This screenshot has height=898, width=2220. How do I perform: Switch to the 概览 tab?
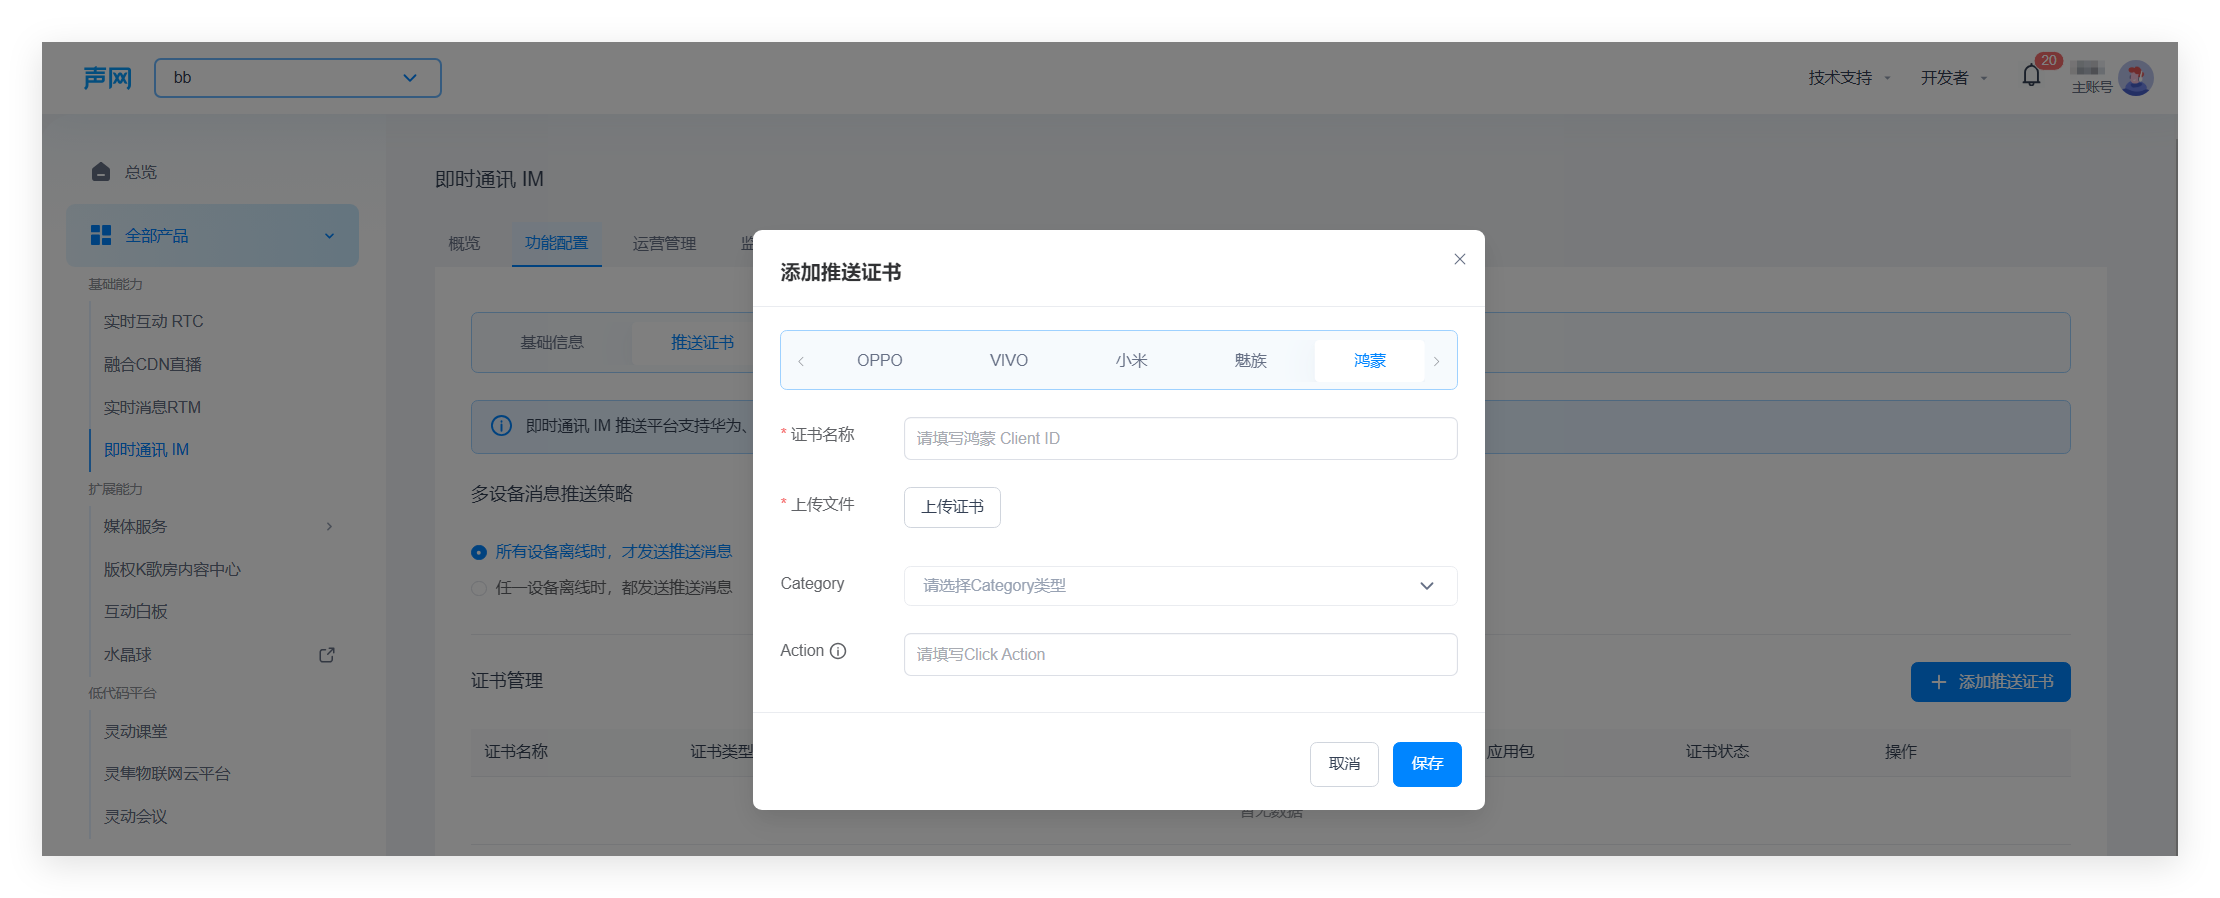(464, 243)
